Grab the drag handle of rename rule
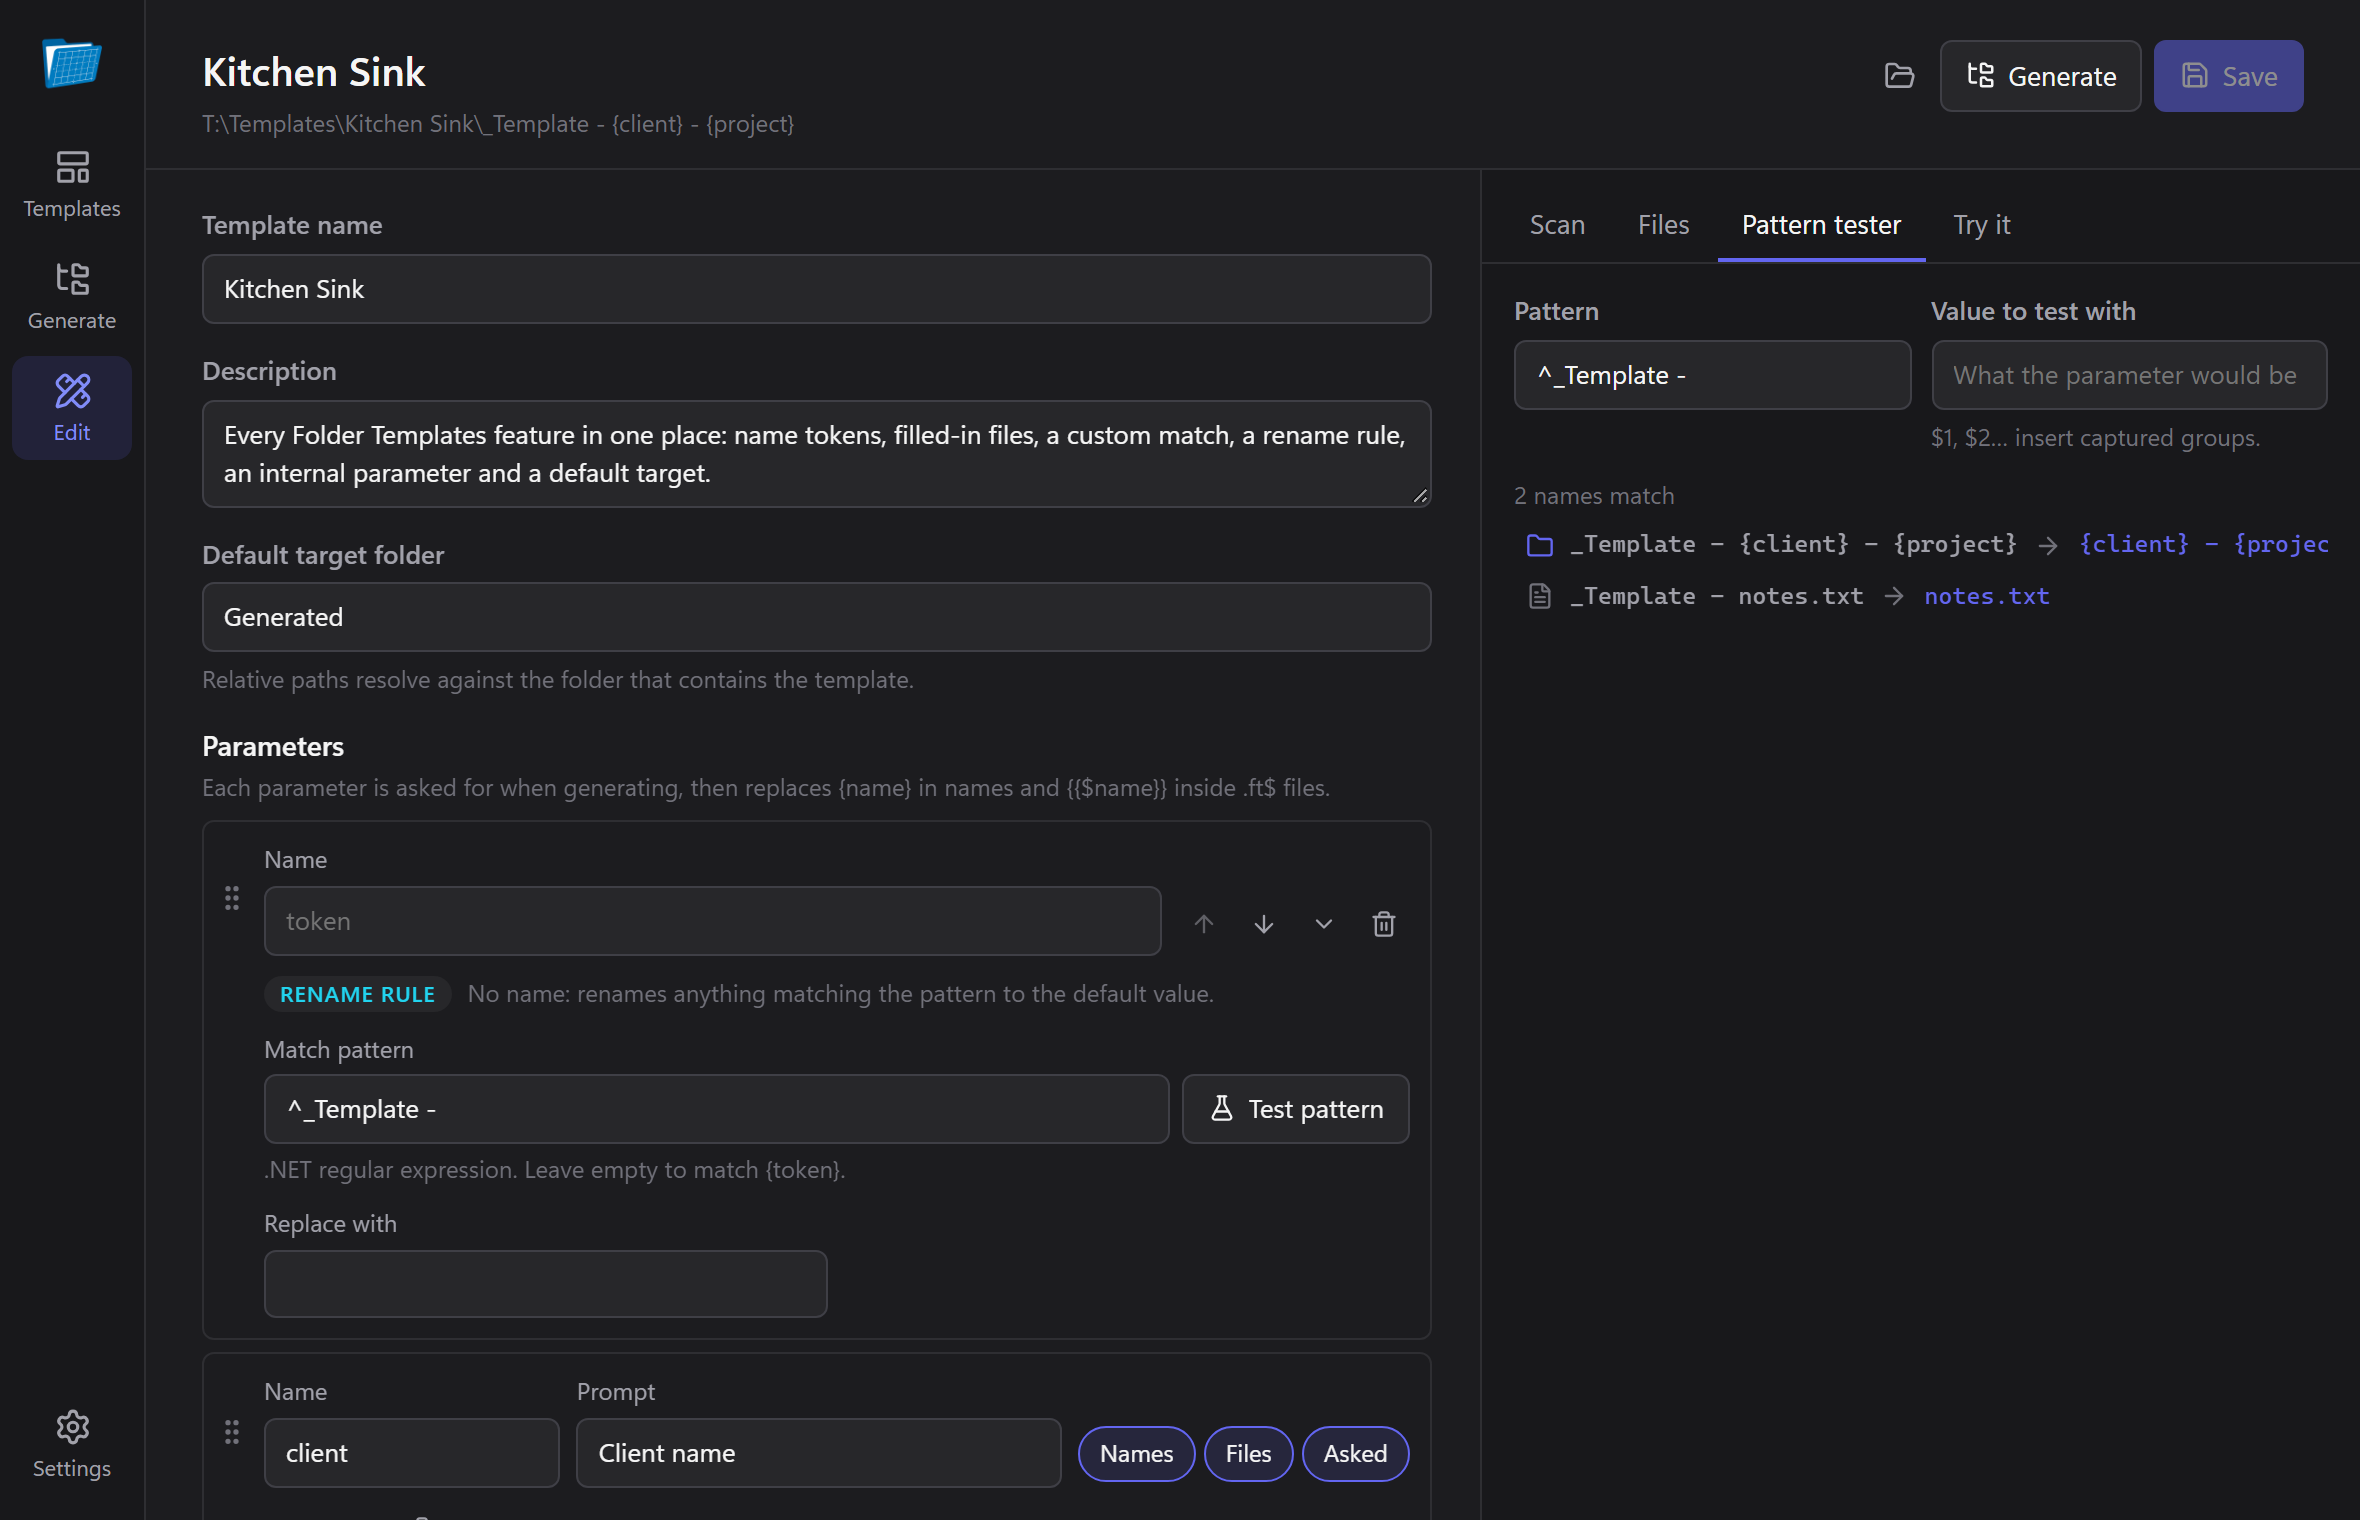 [232, 898]
